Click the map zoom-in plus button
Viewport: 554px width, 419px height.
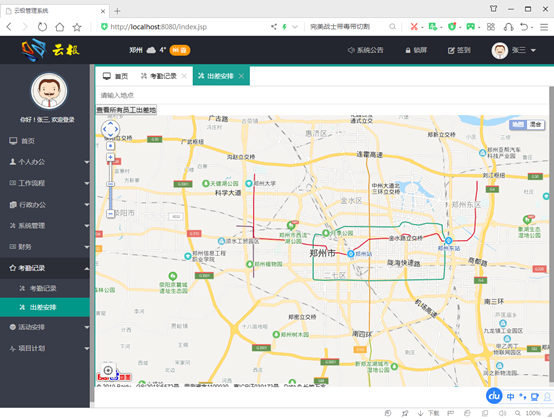point(111,157)
